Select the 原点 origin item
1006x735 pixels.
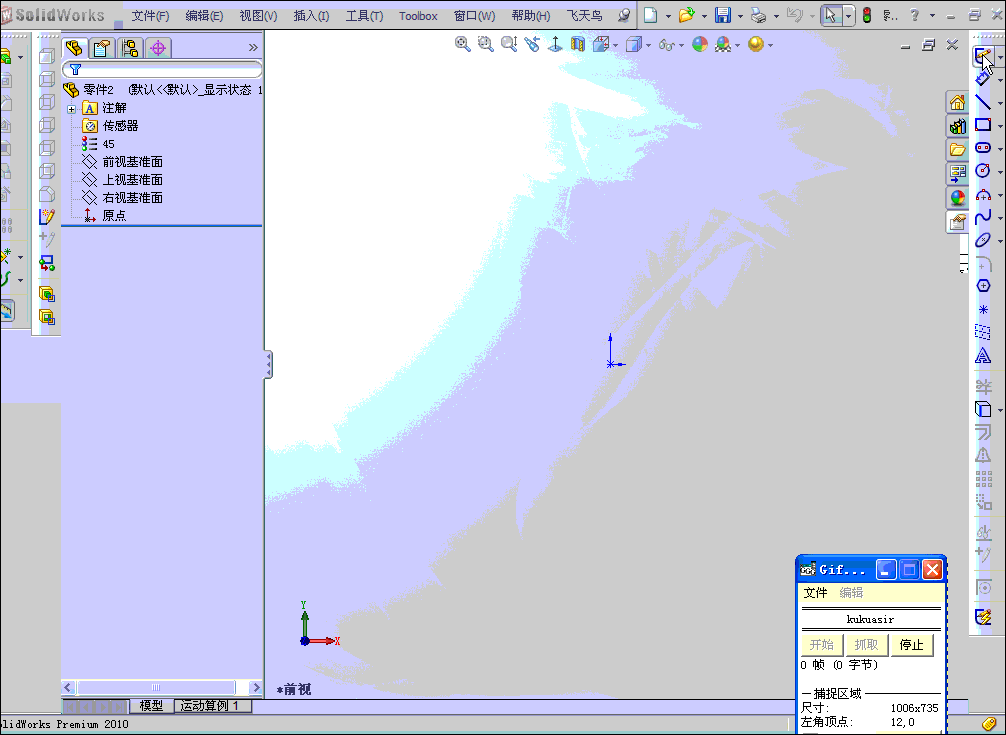click(114, 215)
